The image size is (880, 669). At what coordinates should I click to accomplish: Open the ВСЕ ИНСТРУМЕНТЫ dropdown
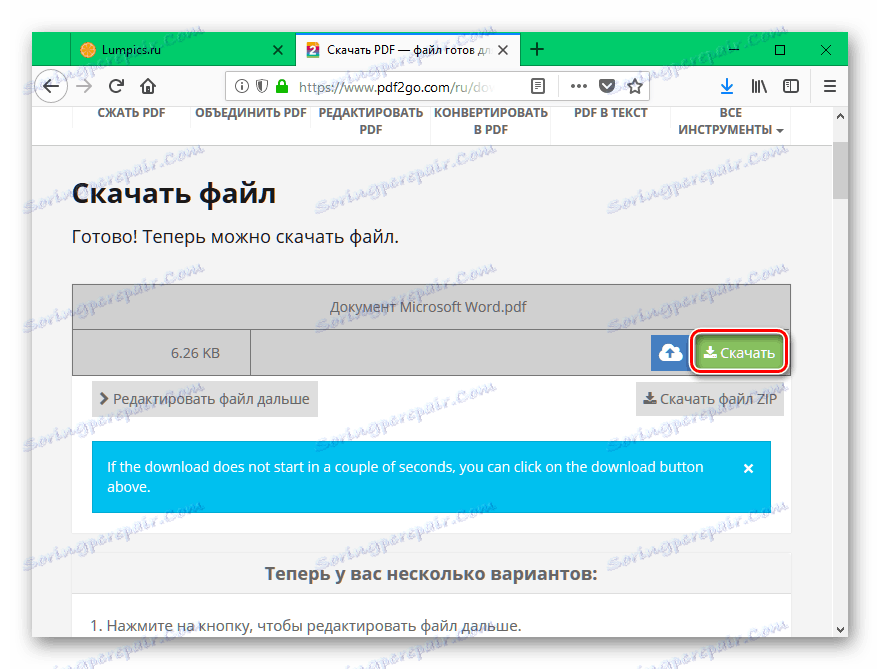pos(730,120)
